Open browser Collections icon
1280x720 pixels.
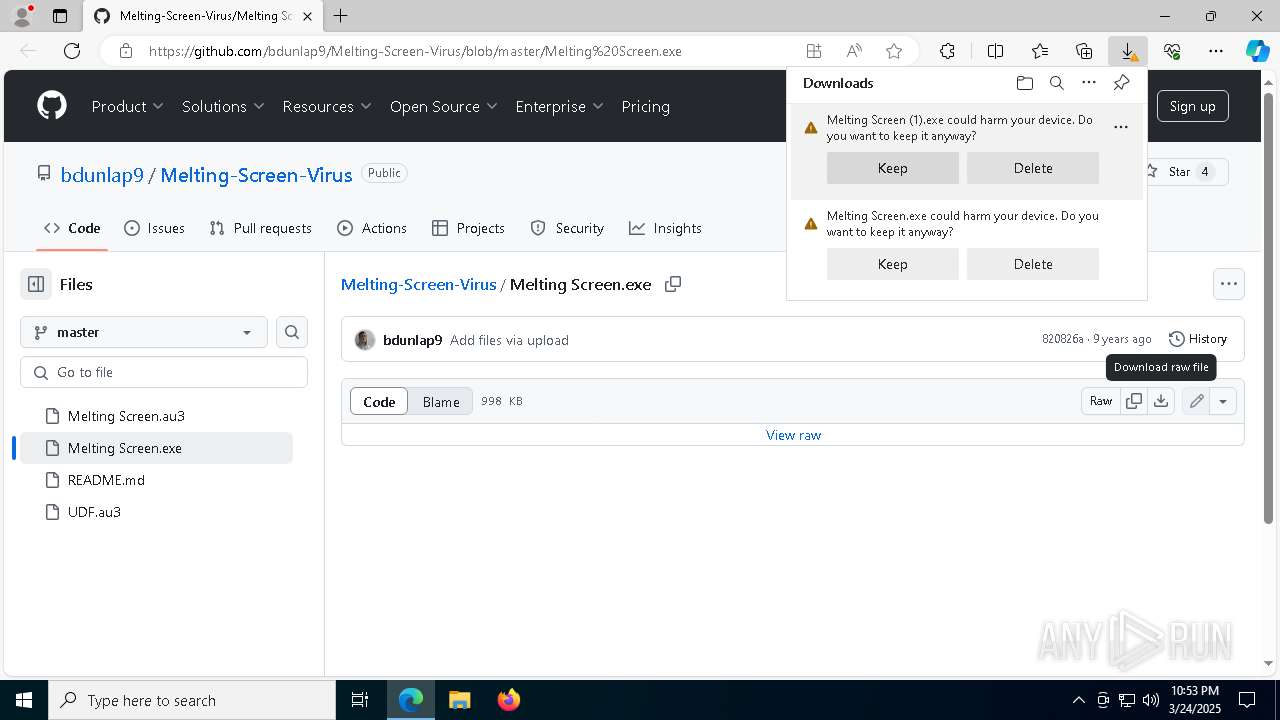[1084, 51]
